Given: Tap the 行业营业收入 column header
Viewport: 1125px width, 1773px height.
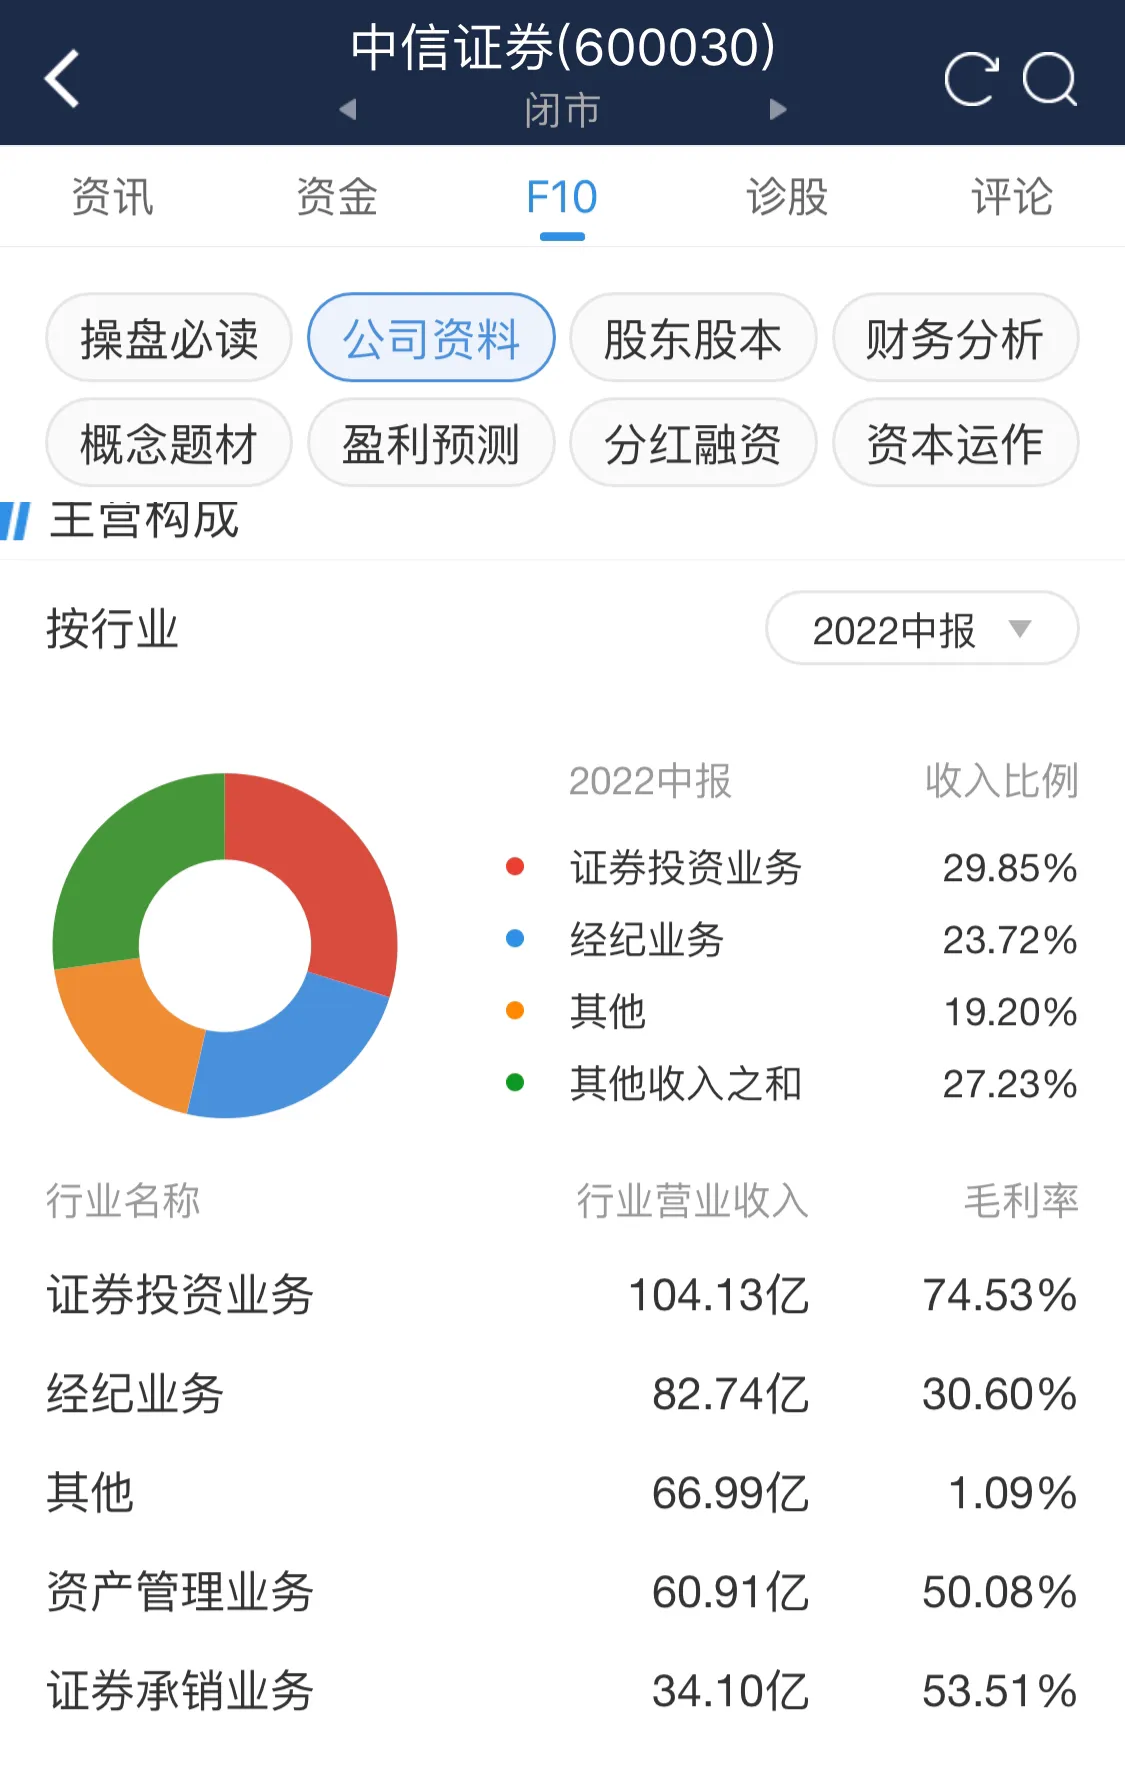Looking at the screenshot, I should click(692, 1200).
